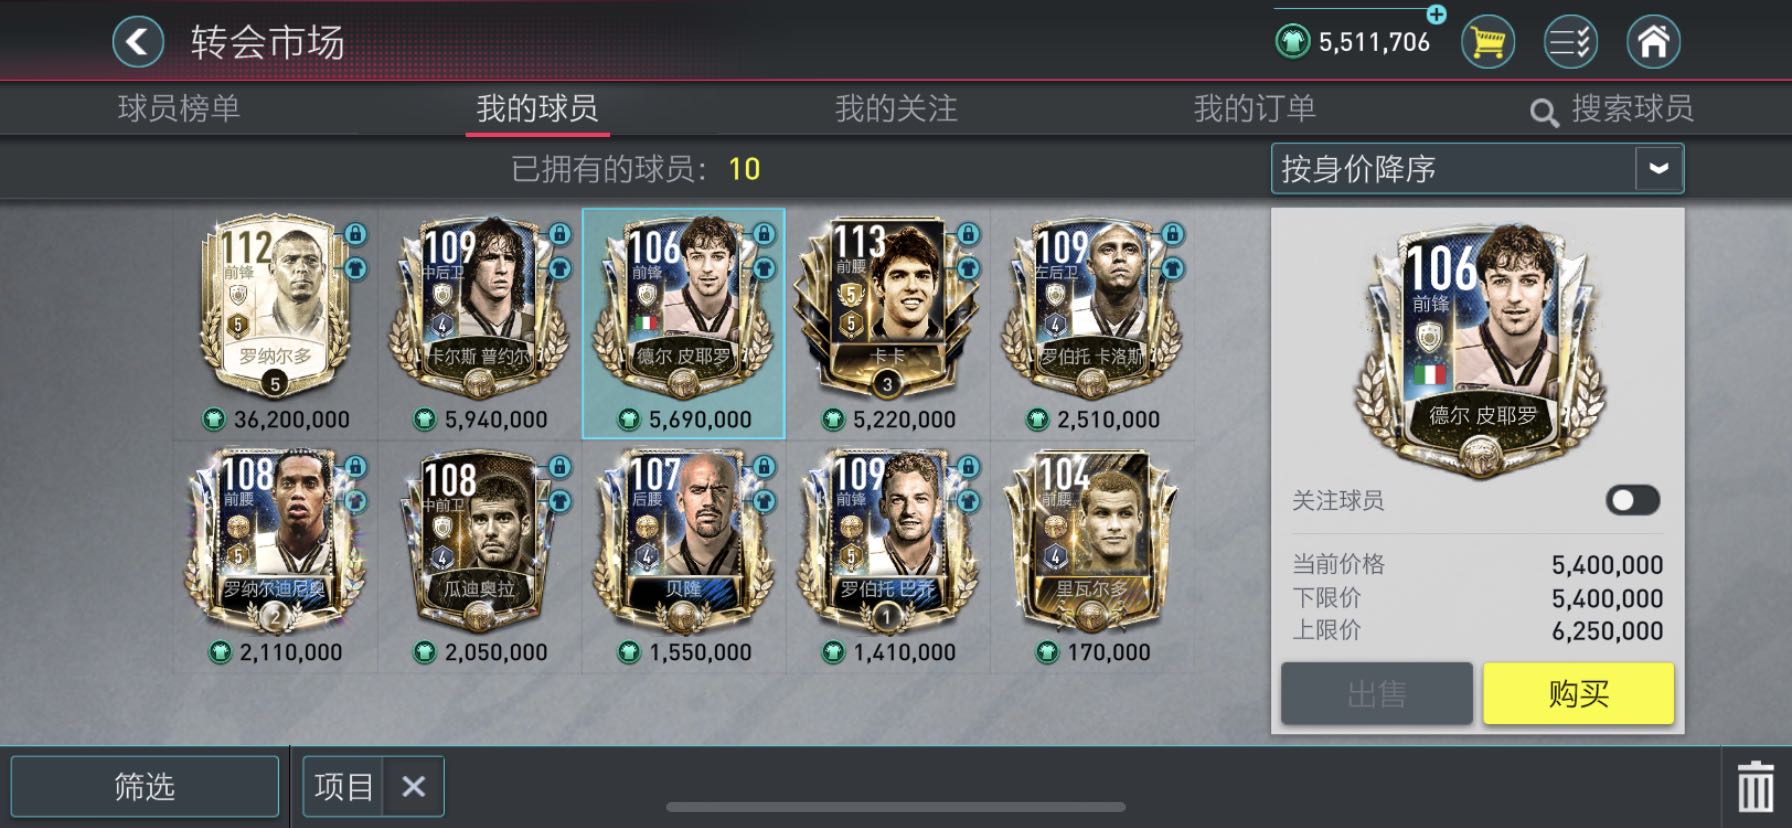Open the checklist tasks icon
Viewport: 1792px width, 828px height.
point(1570,42)
